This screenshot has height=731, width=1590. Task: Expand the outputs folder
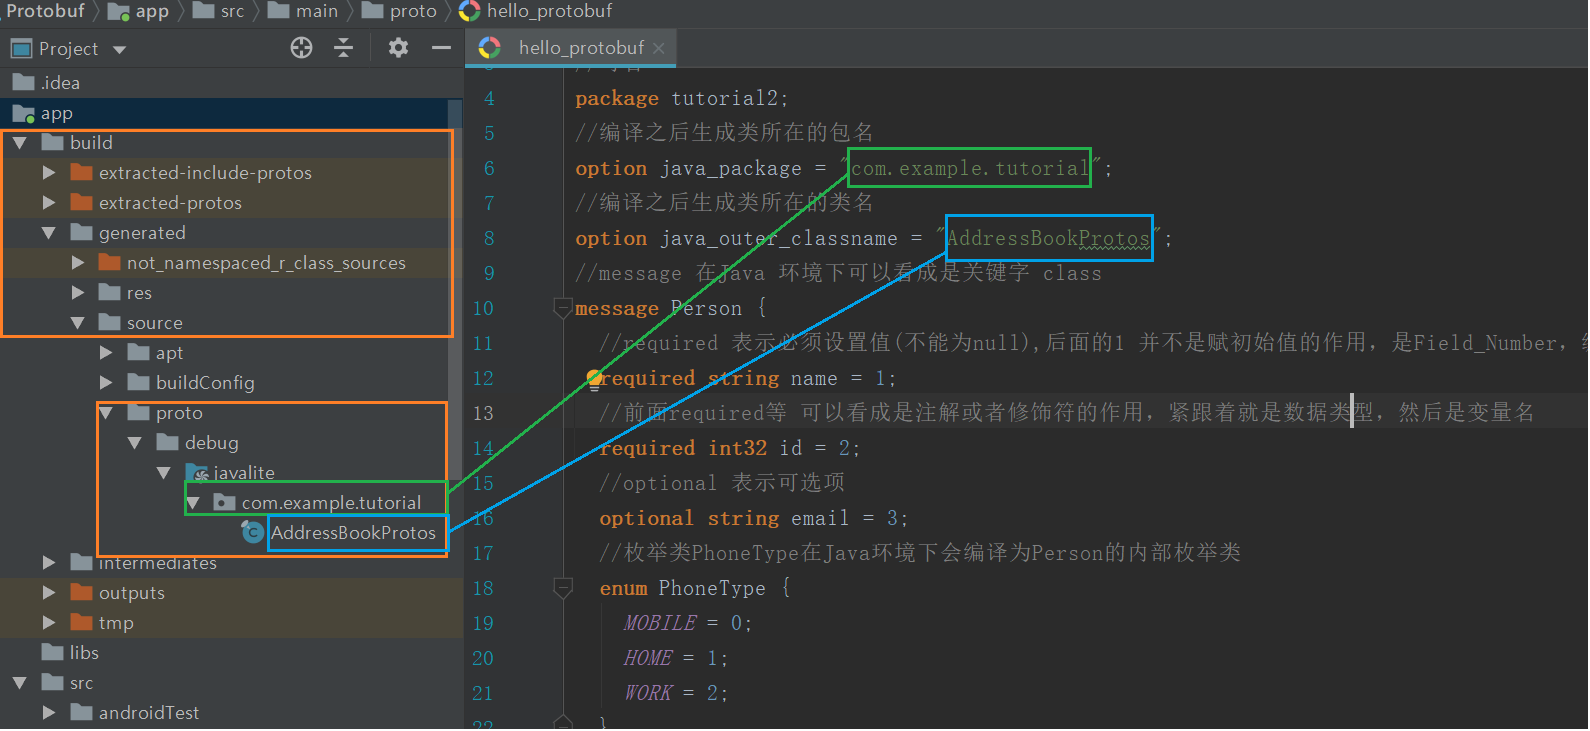click(x=48, y=593)
